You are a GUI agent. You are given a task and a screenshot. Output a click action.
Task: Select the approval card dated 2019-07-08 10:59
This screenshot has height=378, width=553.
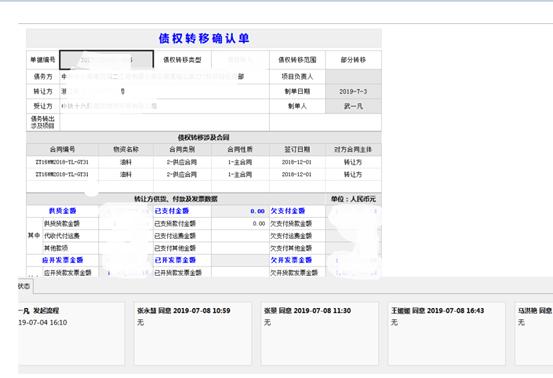click(x=193, y=333)
